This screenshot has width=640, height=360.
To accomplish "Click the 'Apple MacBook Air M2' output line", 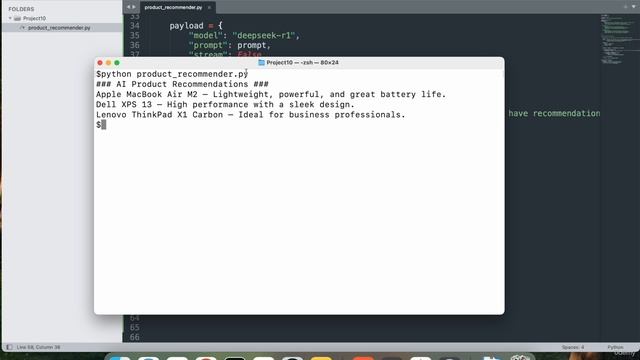I will pos(271,94).
